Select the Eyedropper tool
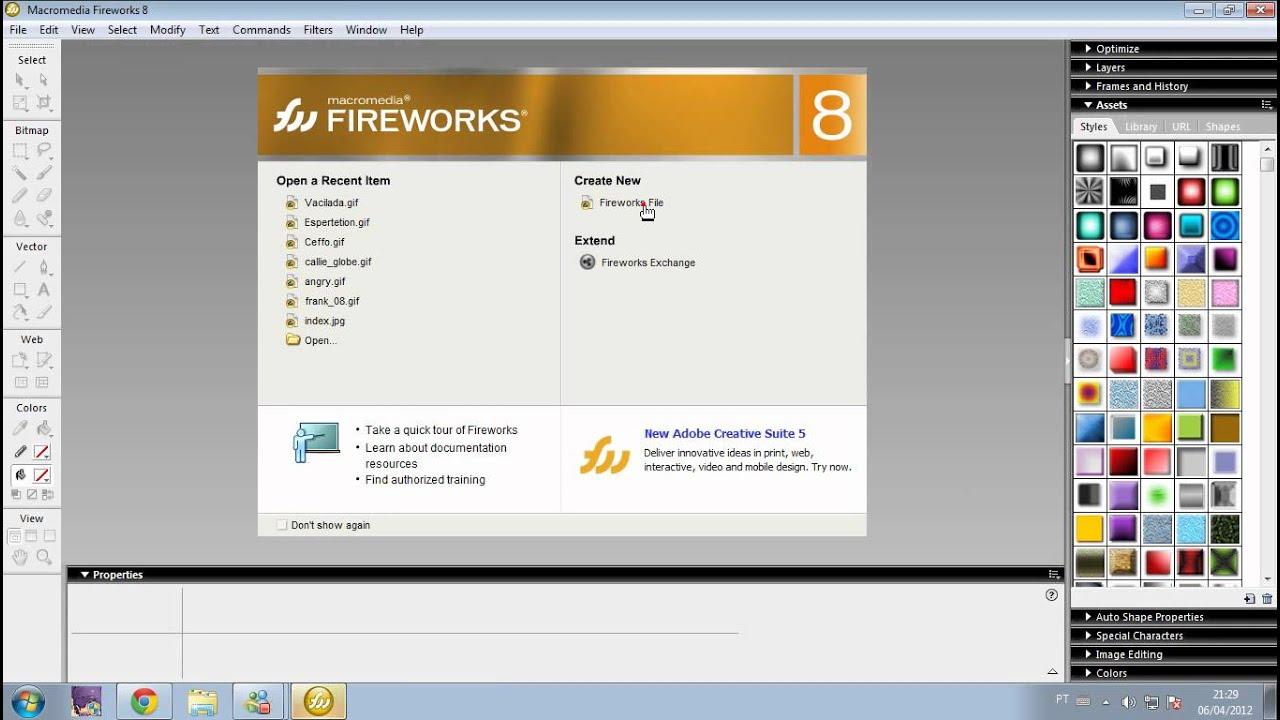This screenshot has height=720, width=1280. click(20, 428)
